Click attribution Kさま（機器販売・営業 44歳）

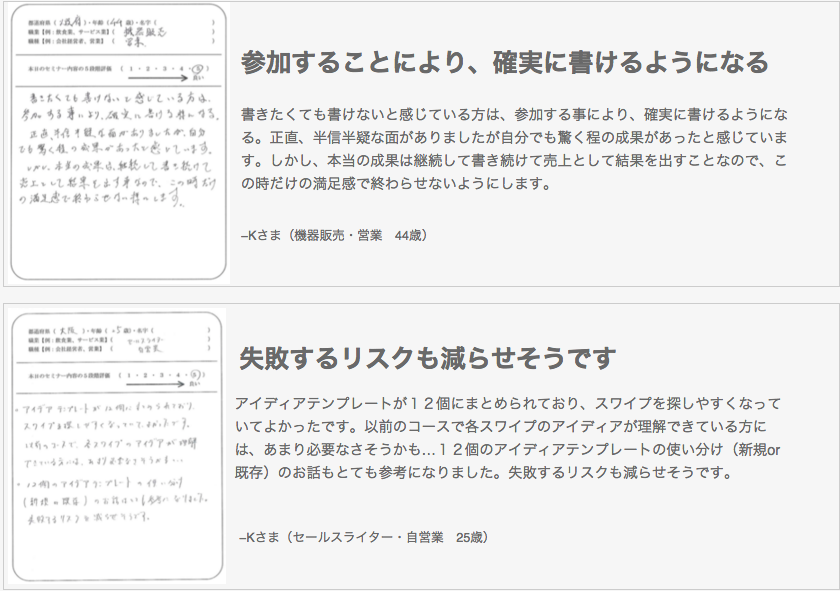click(x=334, y=235)
